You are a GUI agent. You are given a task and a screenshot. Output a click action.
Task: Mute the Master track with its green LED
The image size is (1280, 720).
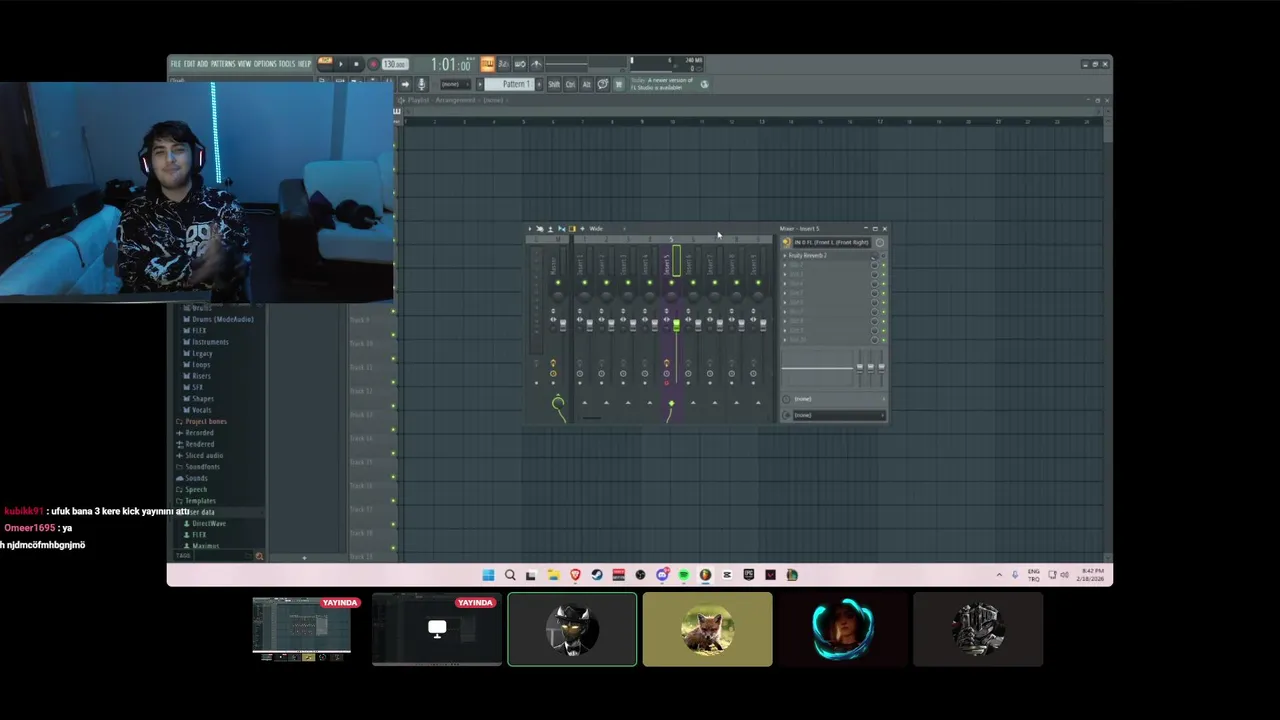(558, 282)
